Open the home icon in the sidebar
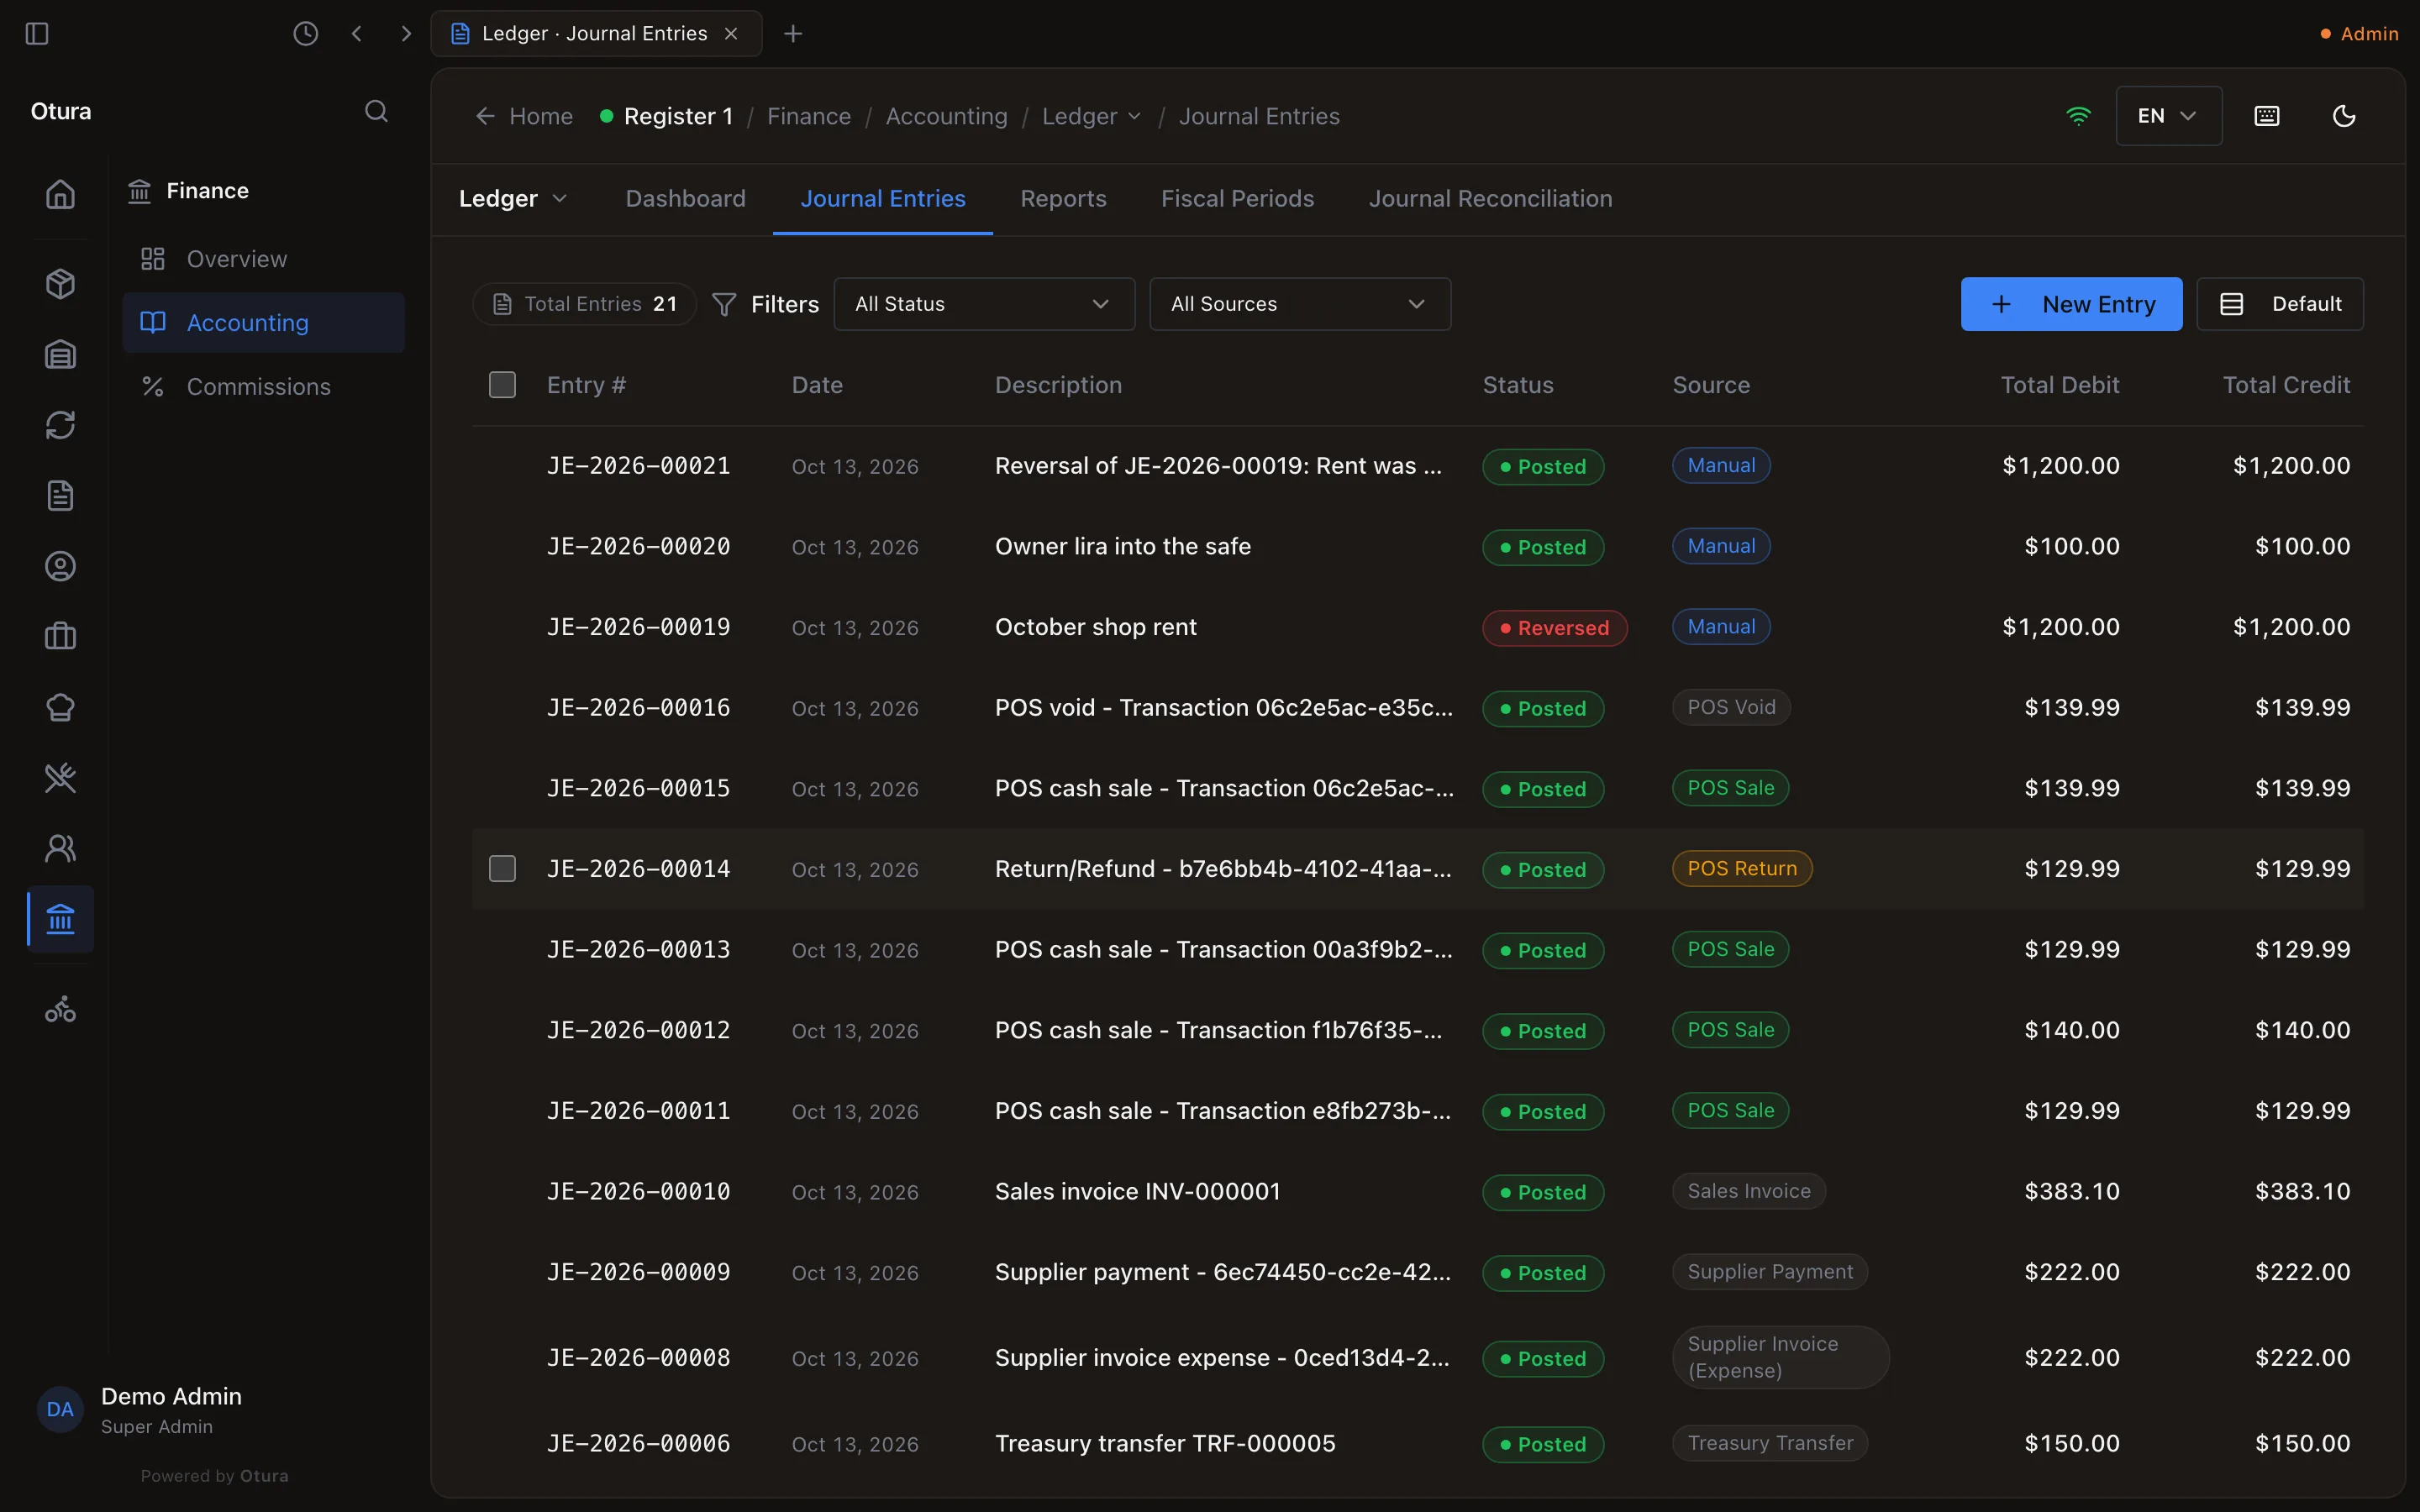2420x1512 pixels. (x=60, y=194)
